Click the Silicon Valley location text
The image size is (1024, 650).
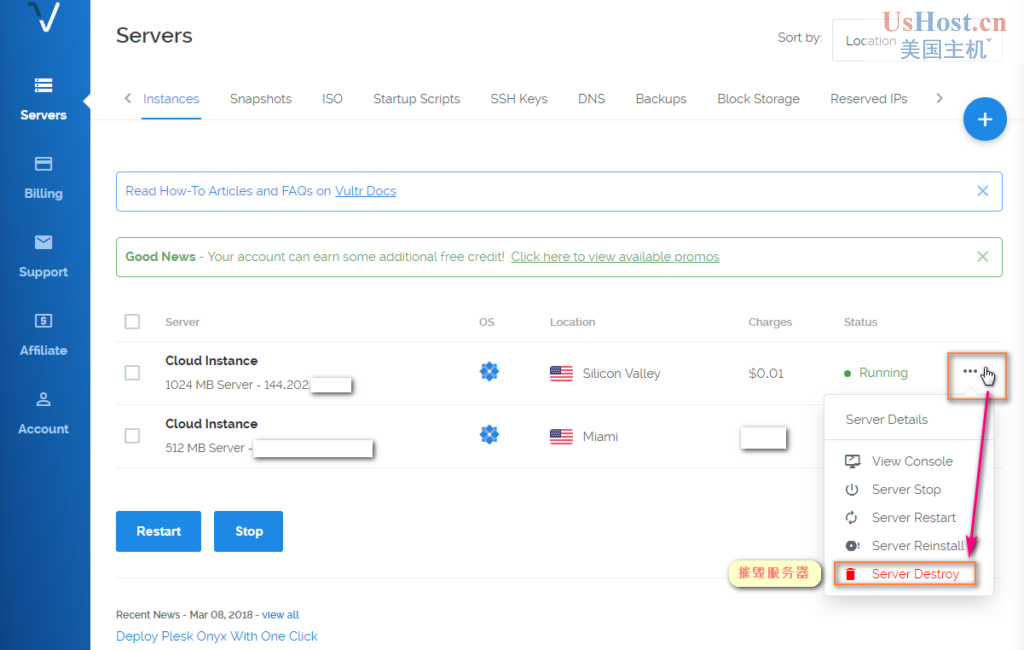622,374
